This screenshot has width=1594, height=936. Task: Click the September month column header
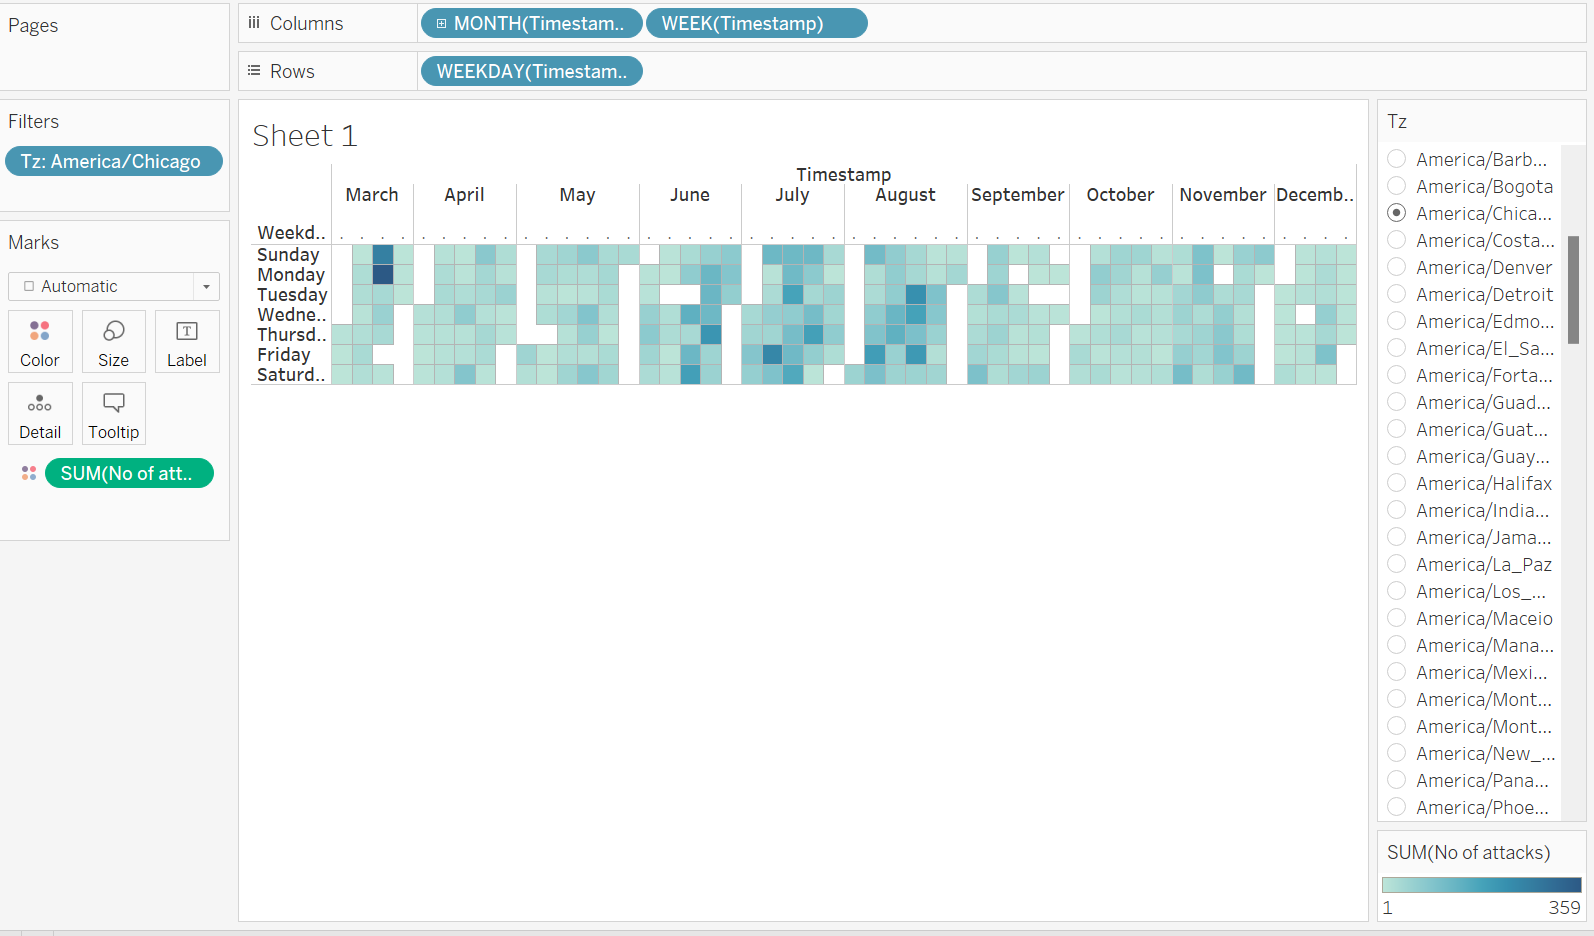coord(1017,195)
